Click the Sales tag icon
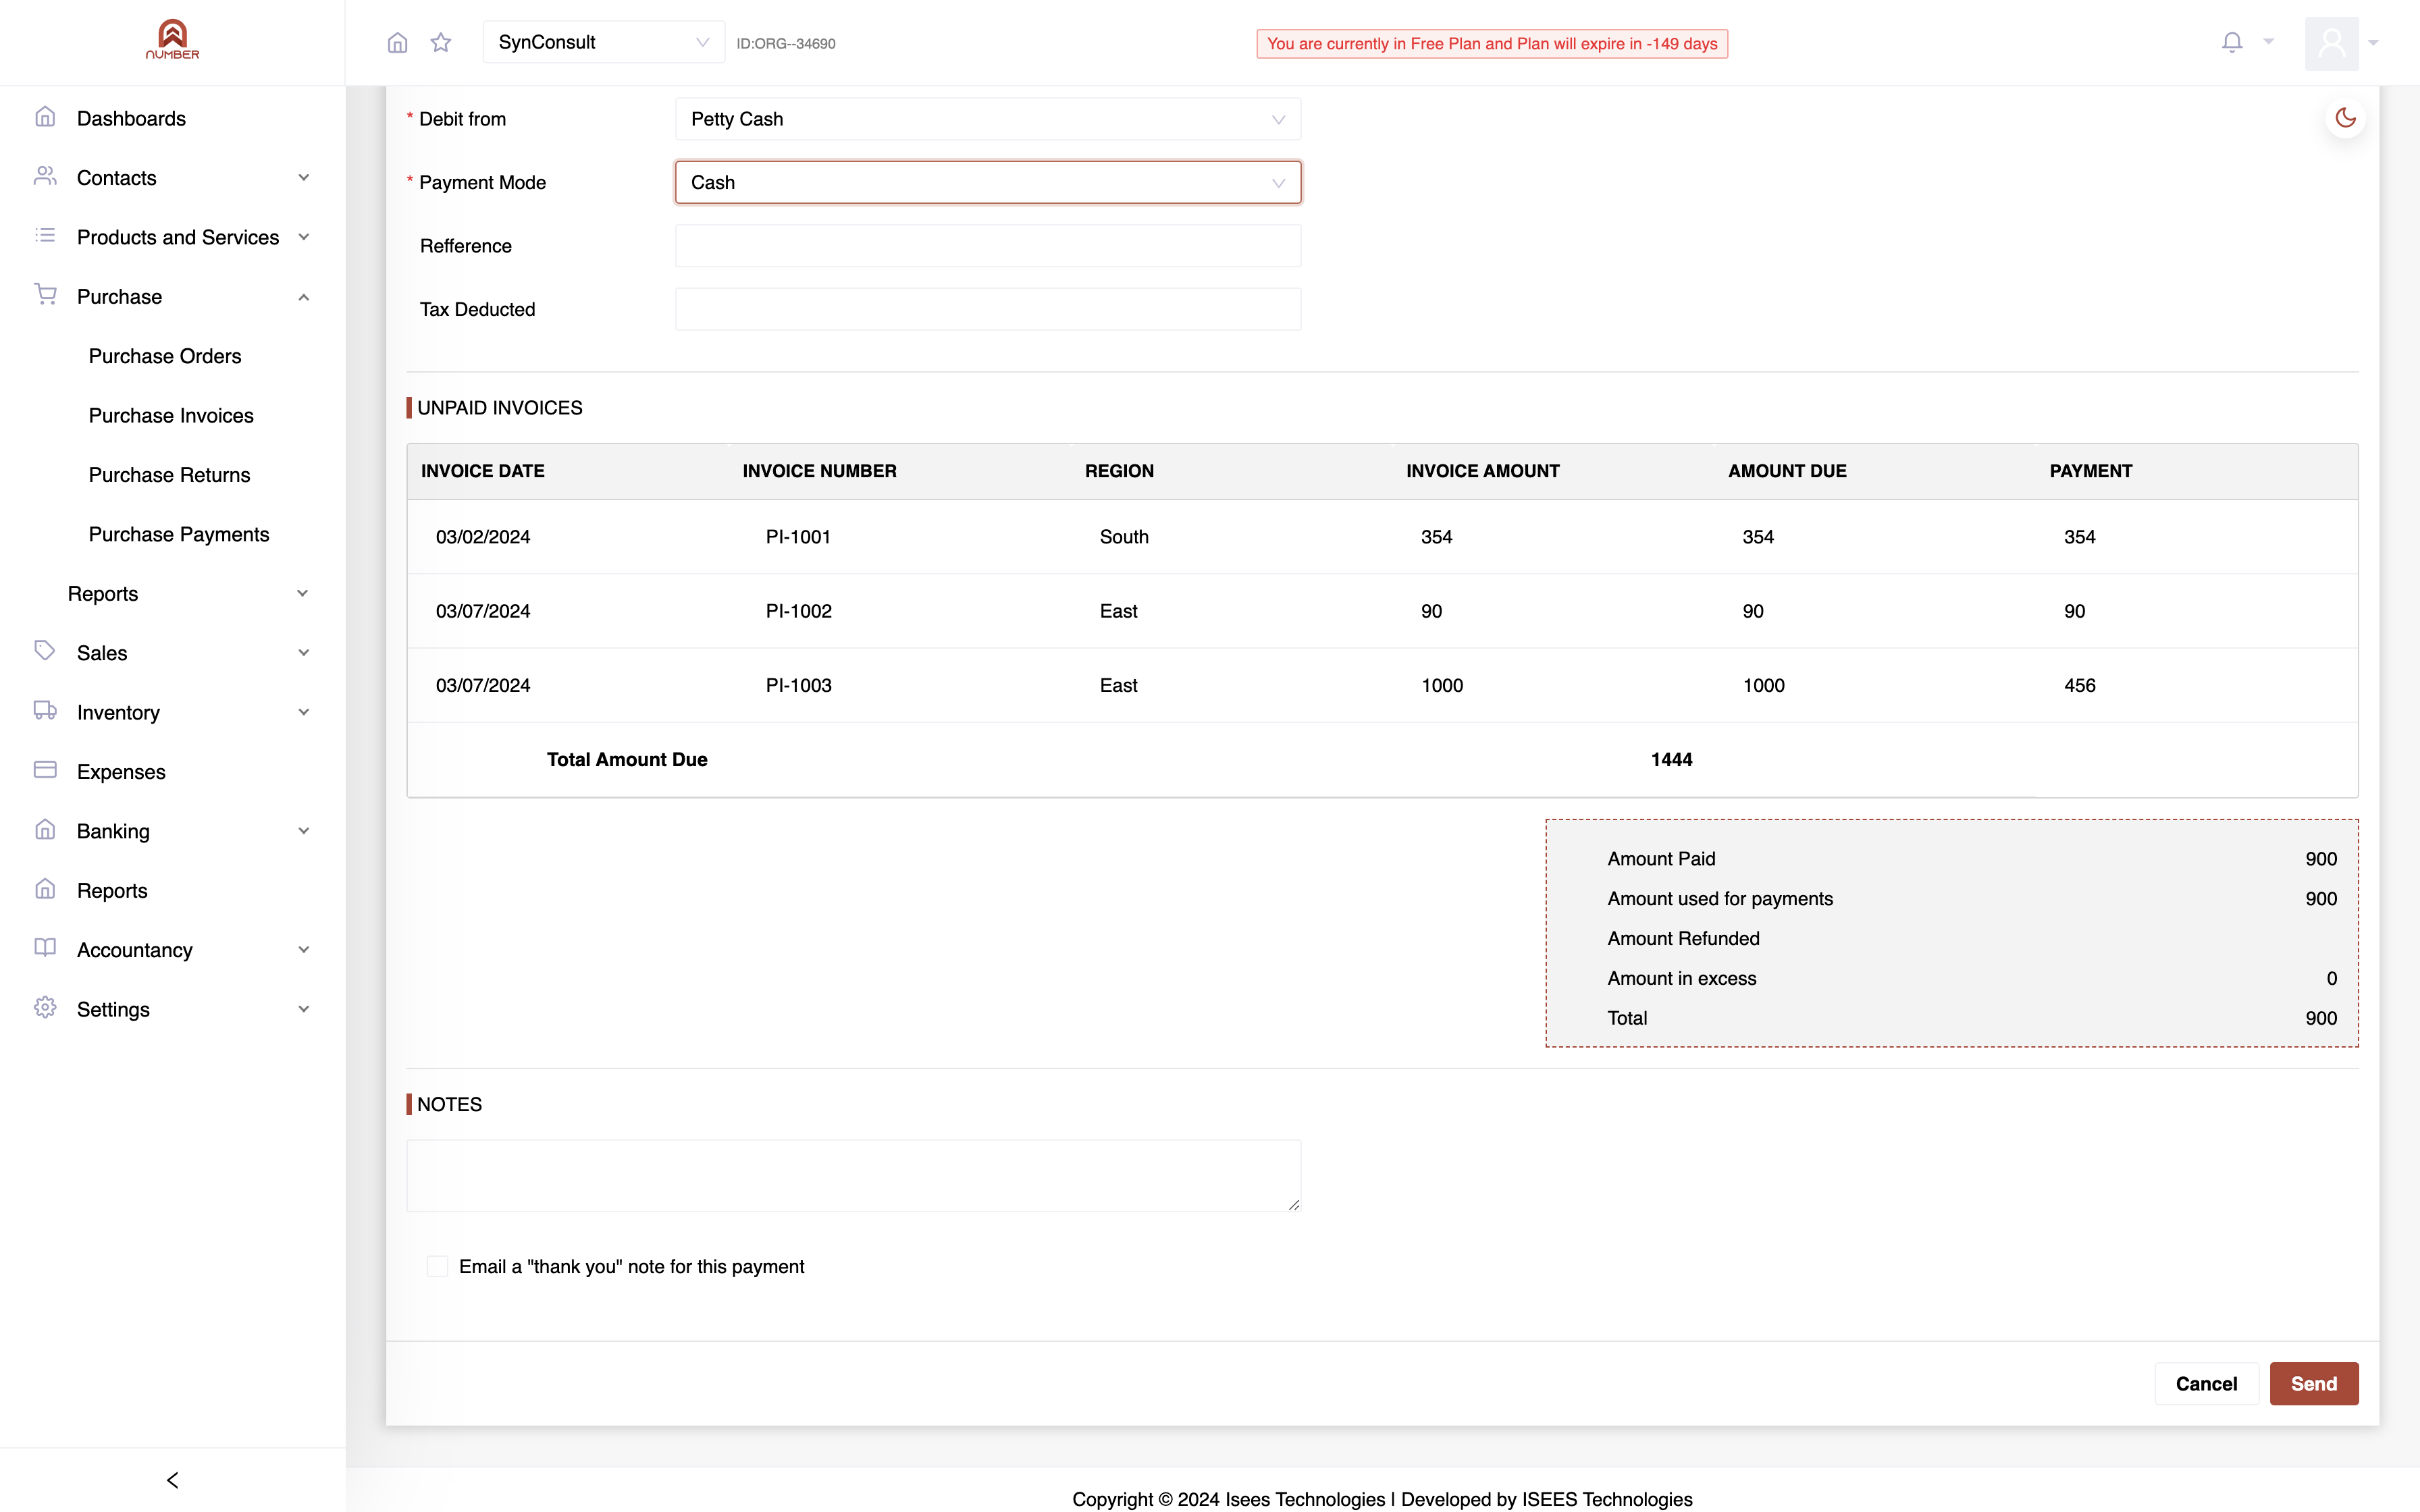Image resolution: width=2420 pixels, height=1512 pixels. [x=45, y=651]
